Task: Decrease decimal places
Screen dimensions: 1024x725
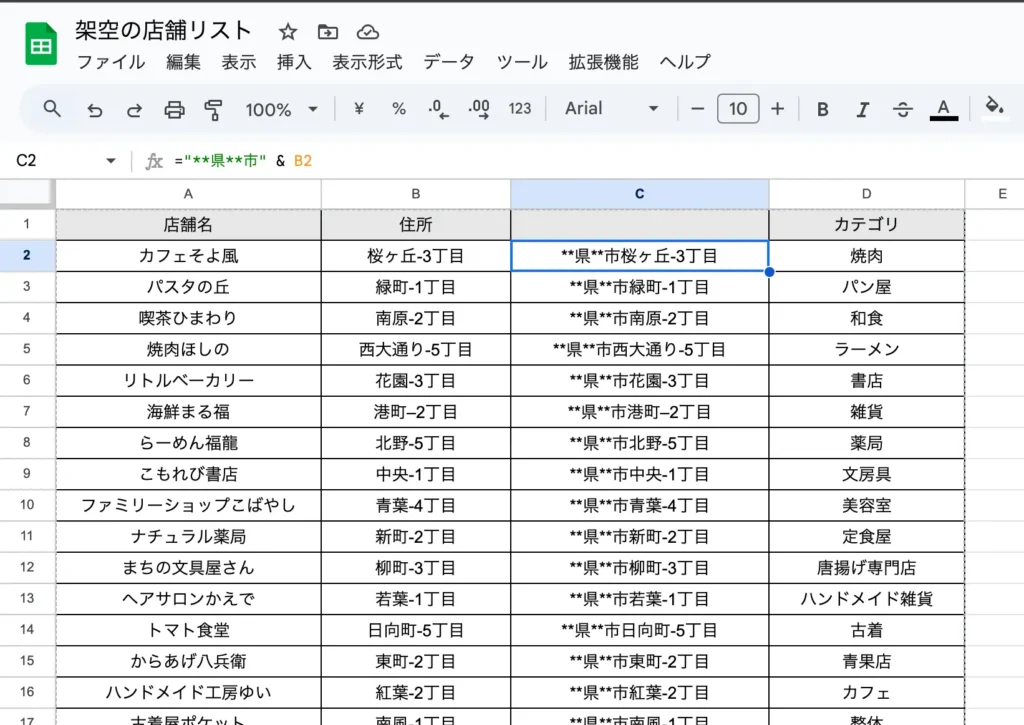Action: 437,109
